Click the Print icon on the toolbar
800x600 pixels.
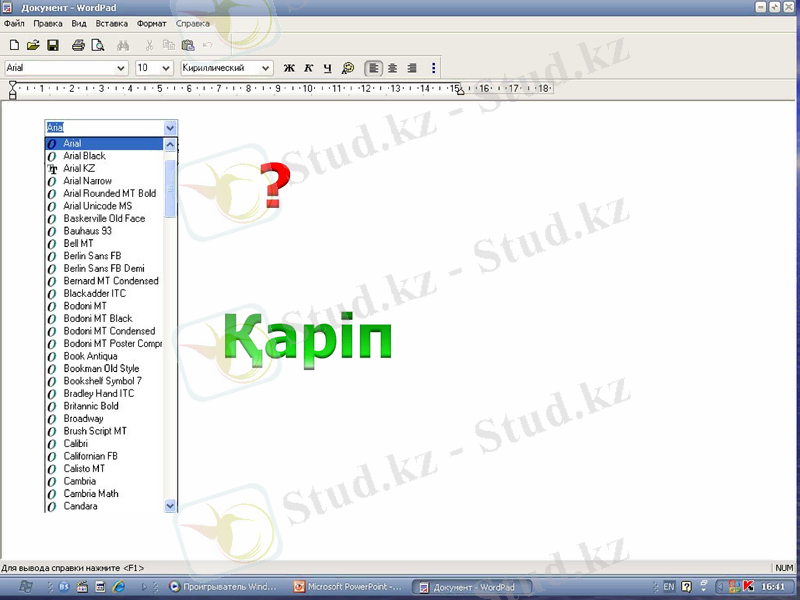pos(77,44)
